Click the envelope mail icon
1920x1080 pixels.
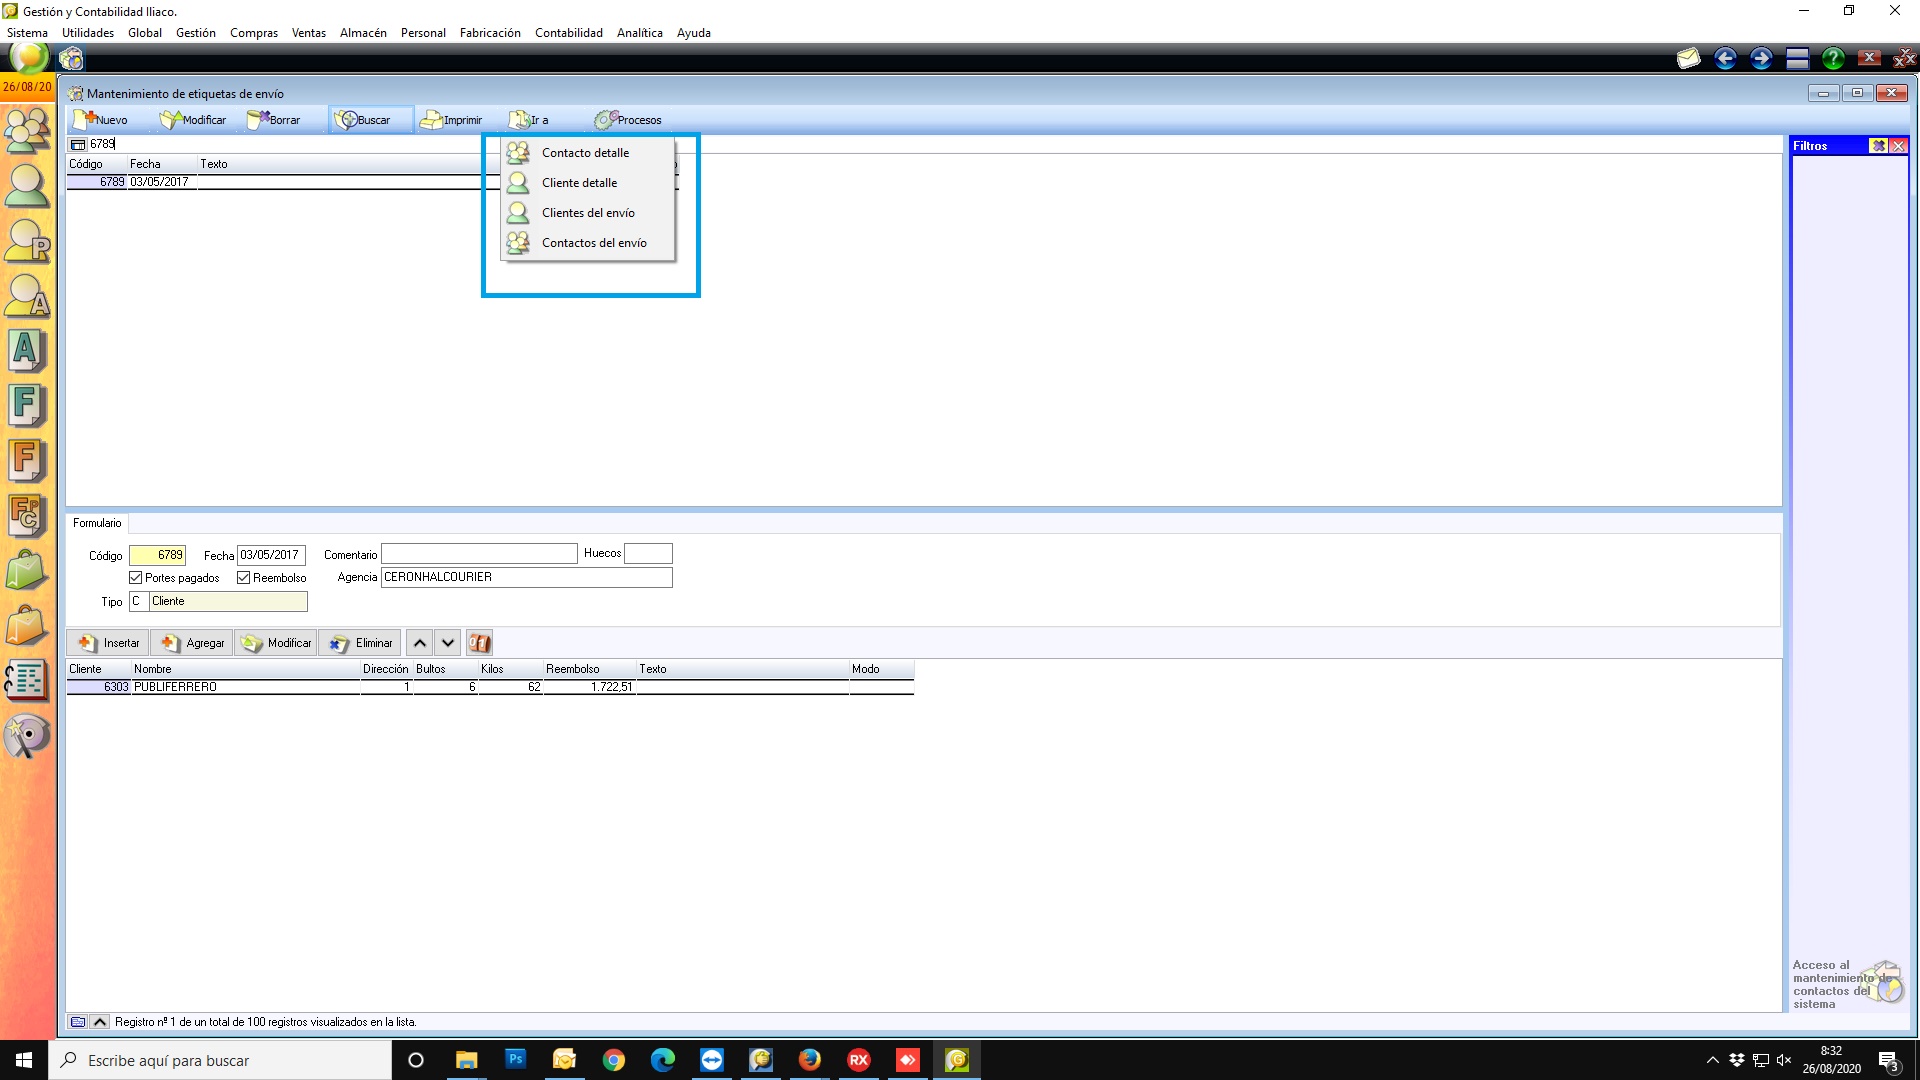click(x=1689, y=59)
